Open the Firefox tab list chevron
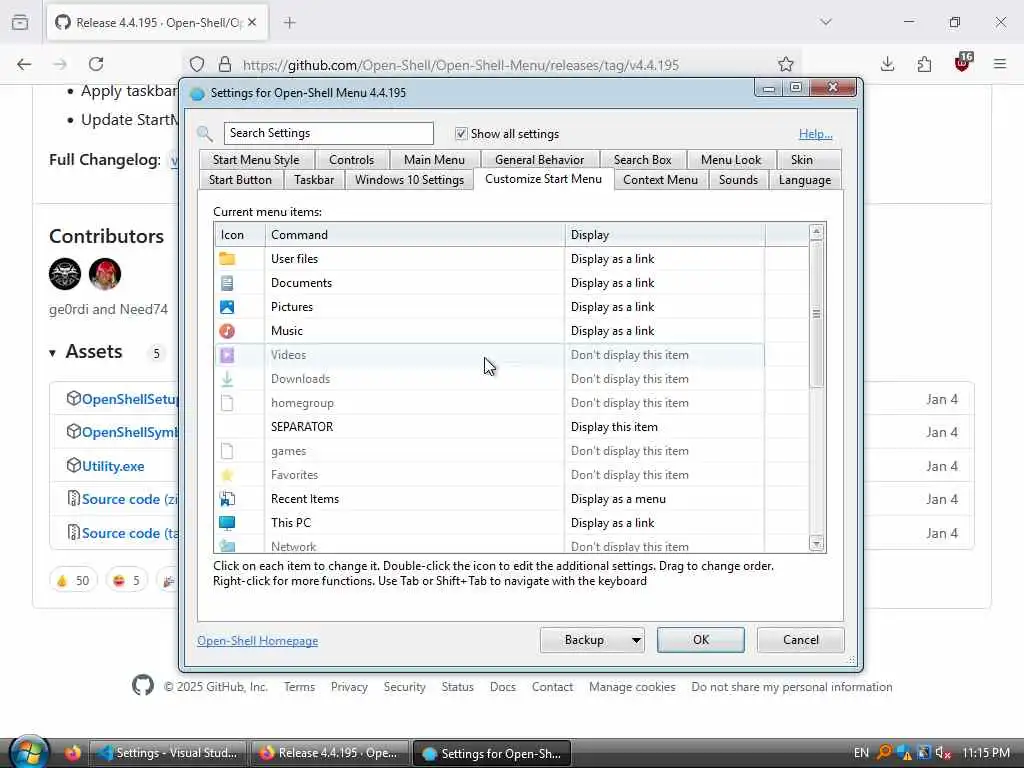 [826, 22]
